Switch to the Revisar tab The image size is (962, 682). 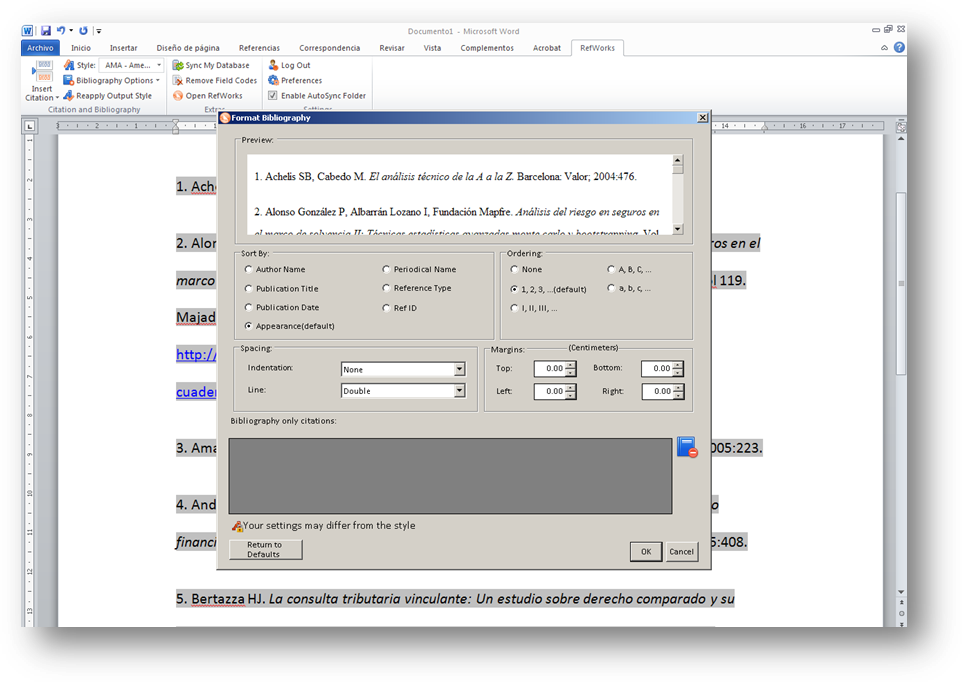pos(391,48)
